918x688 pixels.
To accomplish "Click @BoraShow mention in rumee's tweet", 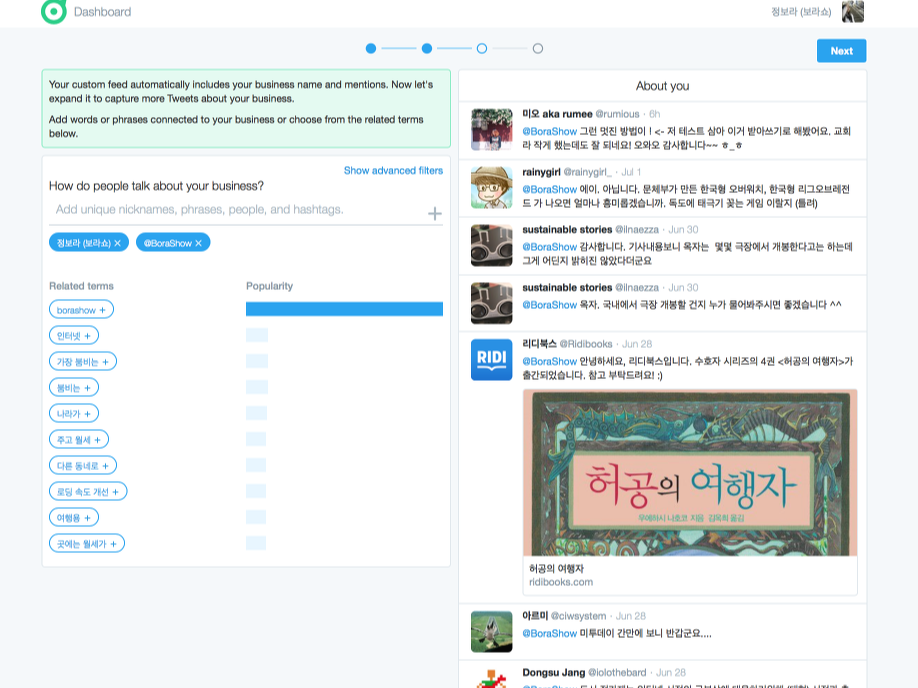I will coord(549,131).
